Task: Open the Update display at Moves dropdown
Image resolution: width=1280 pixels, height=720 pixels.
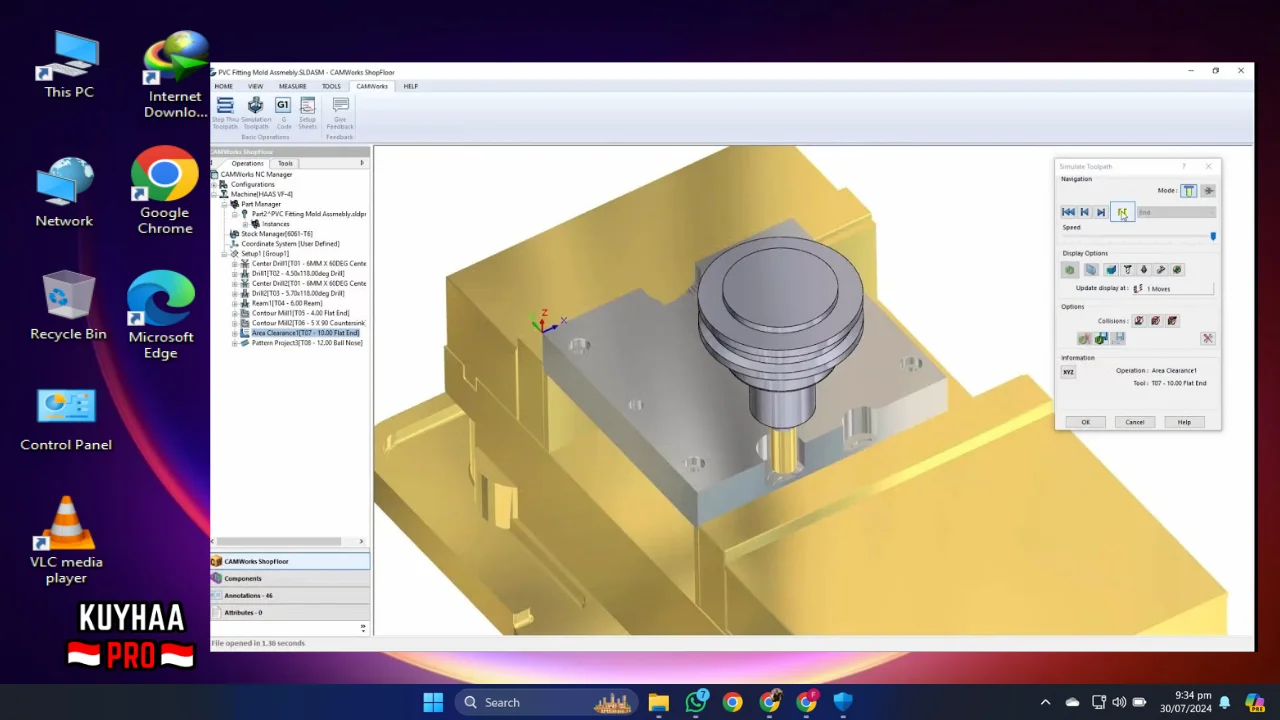Action: [x=1172, y=288]
